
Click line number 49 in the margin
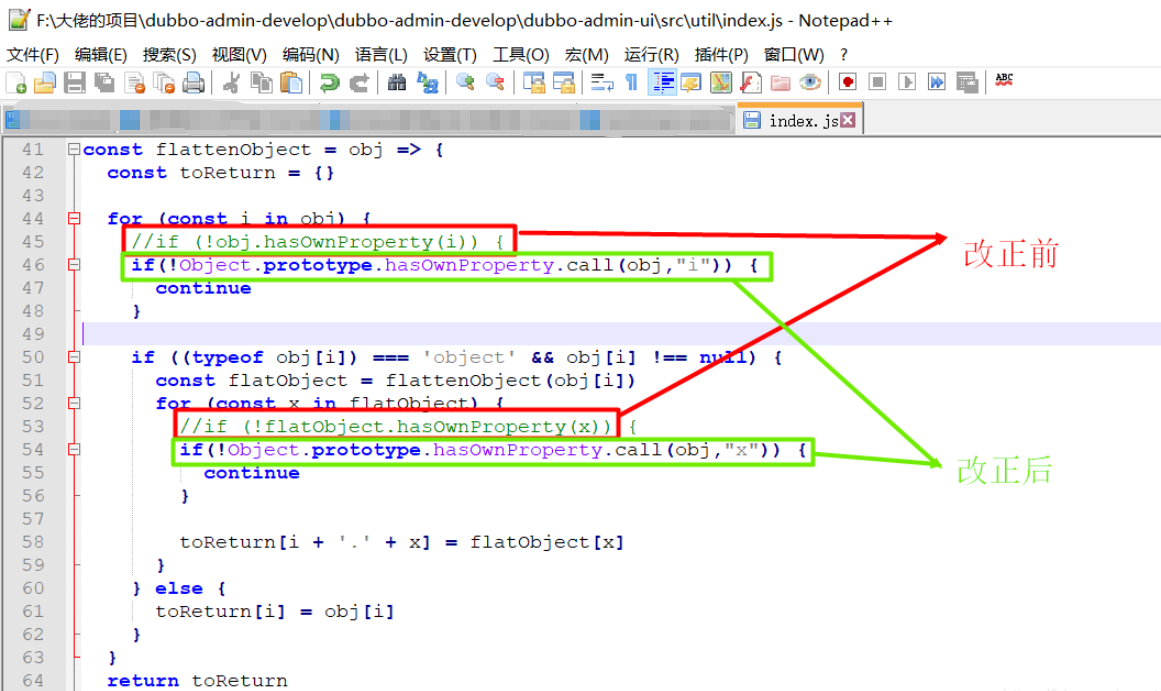33,334
